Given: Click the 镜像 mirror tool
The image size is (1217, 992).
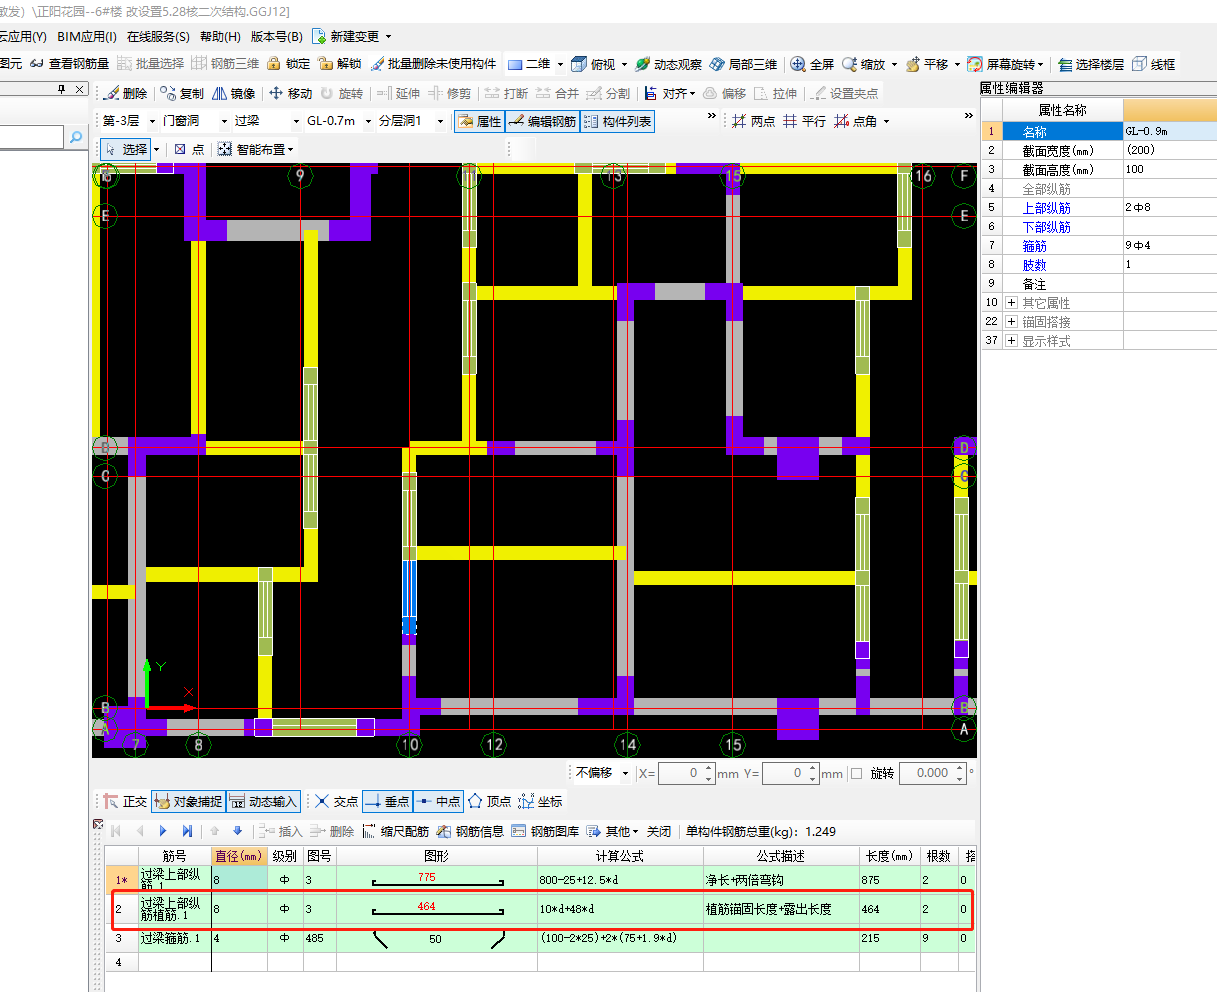Looking at the screenshot, I should tap(233, 93).
